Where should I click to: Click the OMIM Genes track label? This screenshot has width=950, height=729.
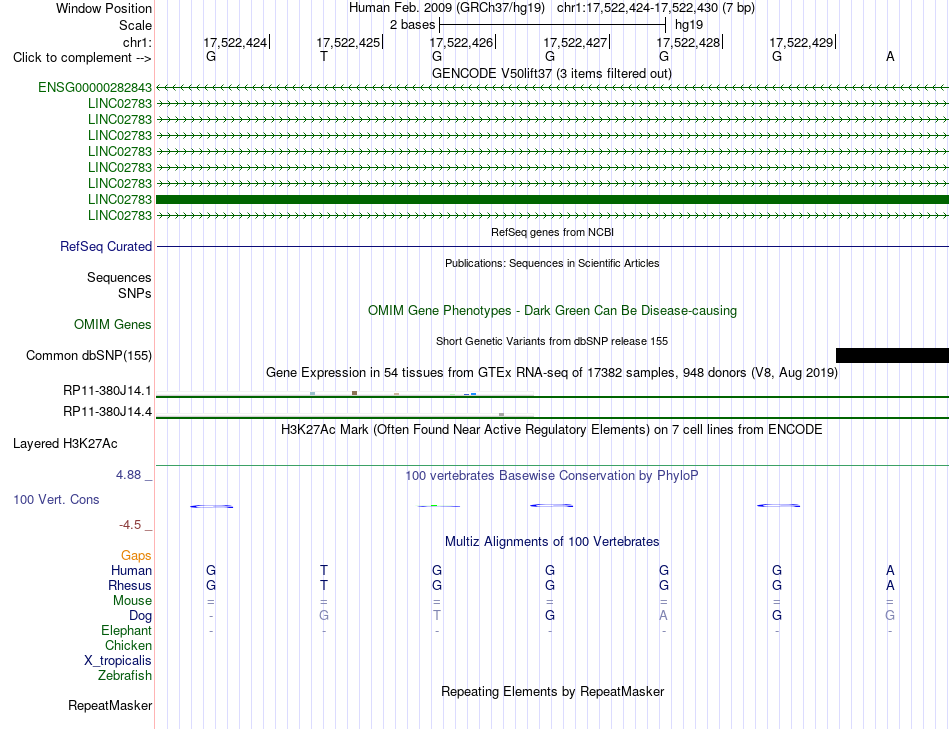click(113, 324)
